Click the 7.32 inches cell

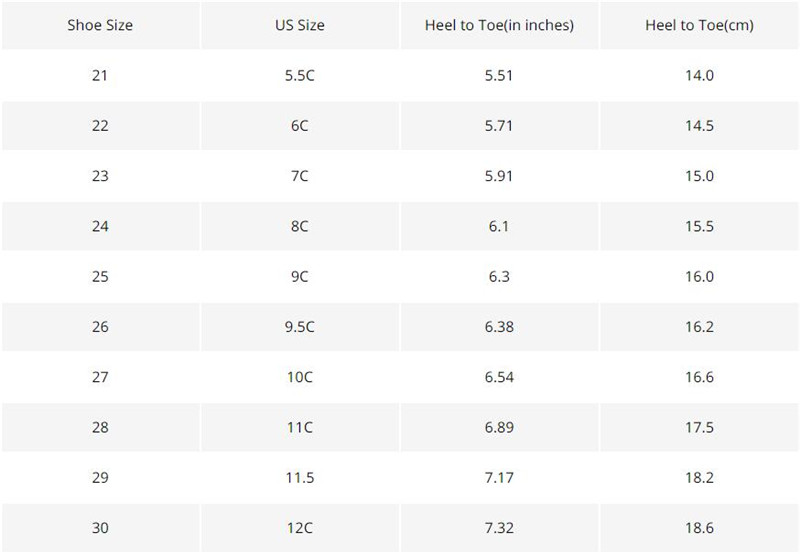pyautogui.click(x=499, y=528)
